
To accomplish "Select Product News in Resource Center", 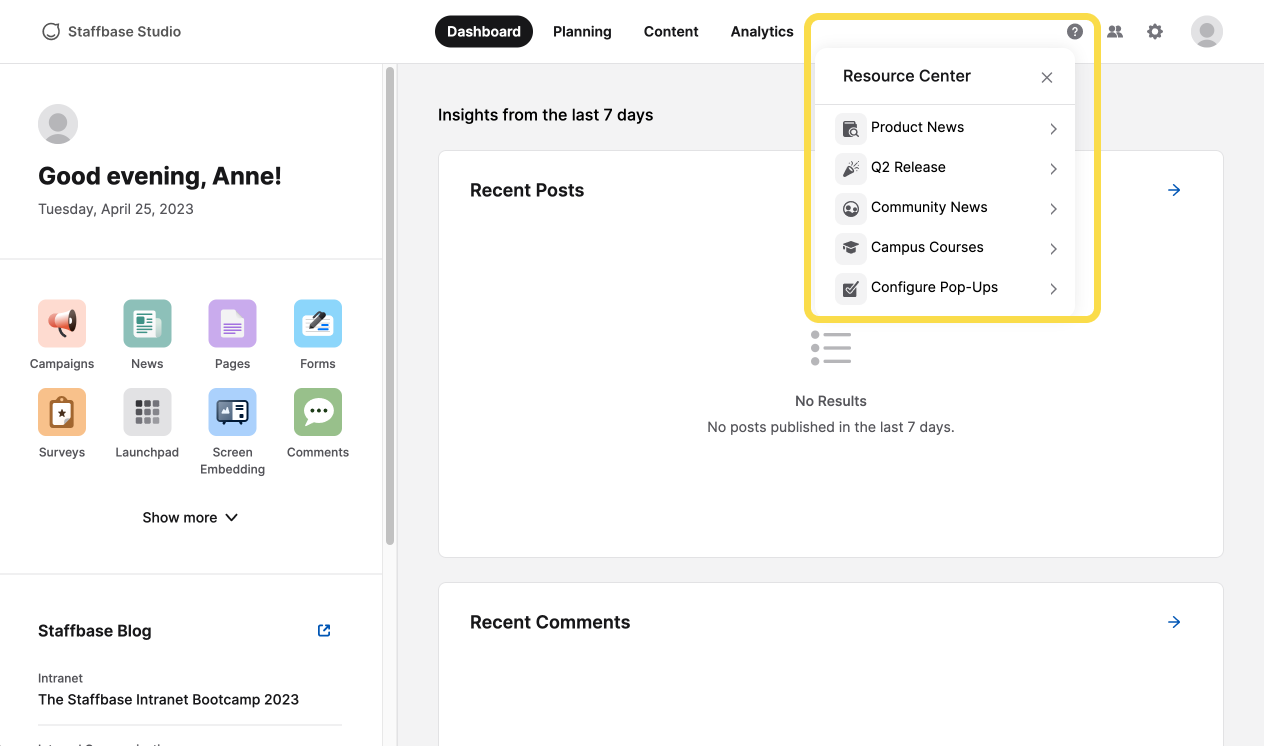I will point(945,128).
